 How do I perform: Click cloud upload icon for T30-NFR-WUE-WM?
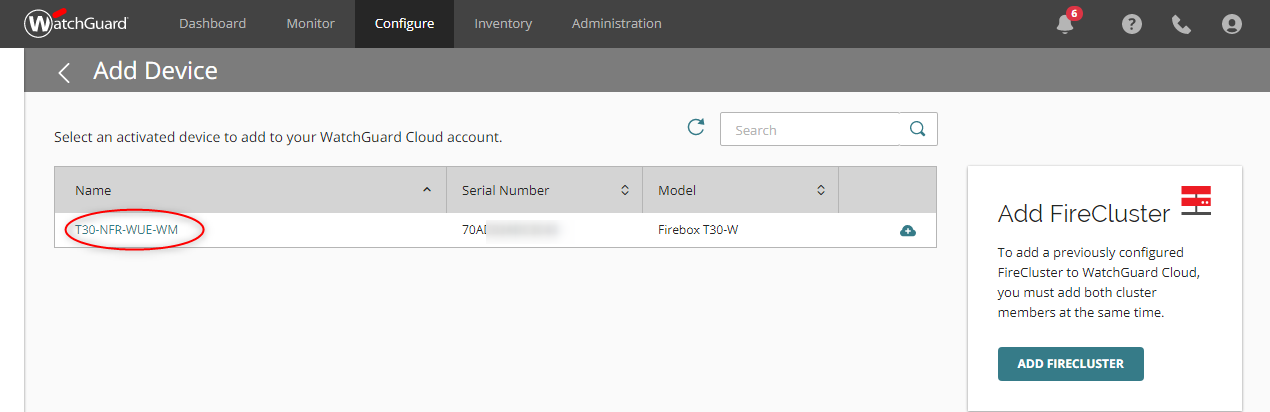[x=908, y=230]
